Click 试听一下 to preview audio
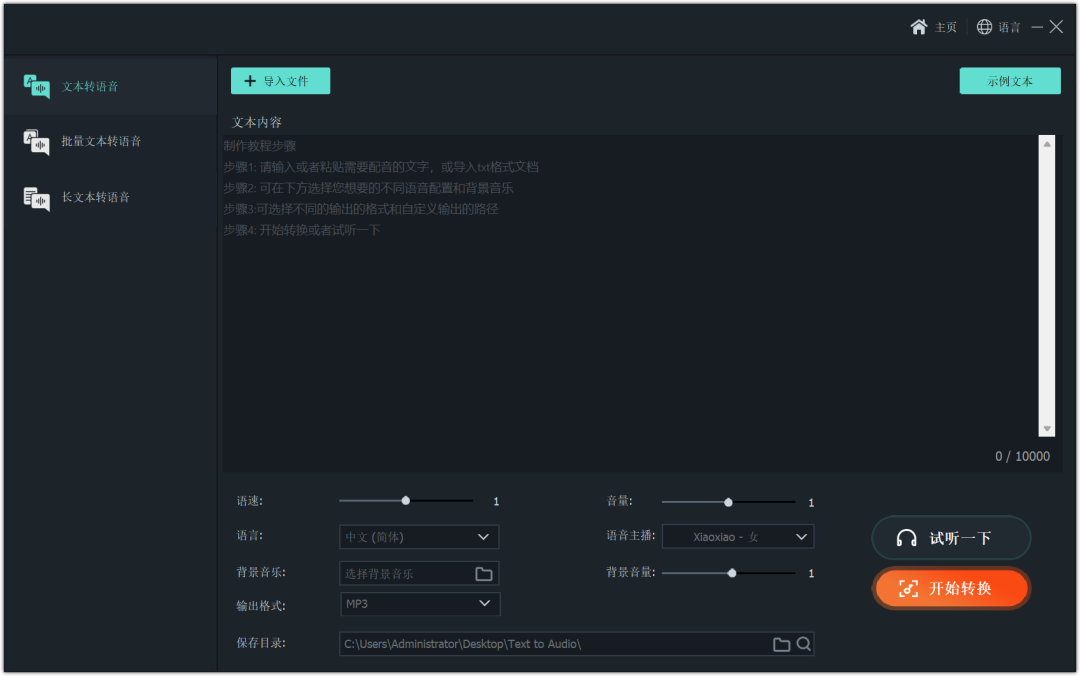The width and height of the screenshot is (1080, 676). point(951,537)
